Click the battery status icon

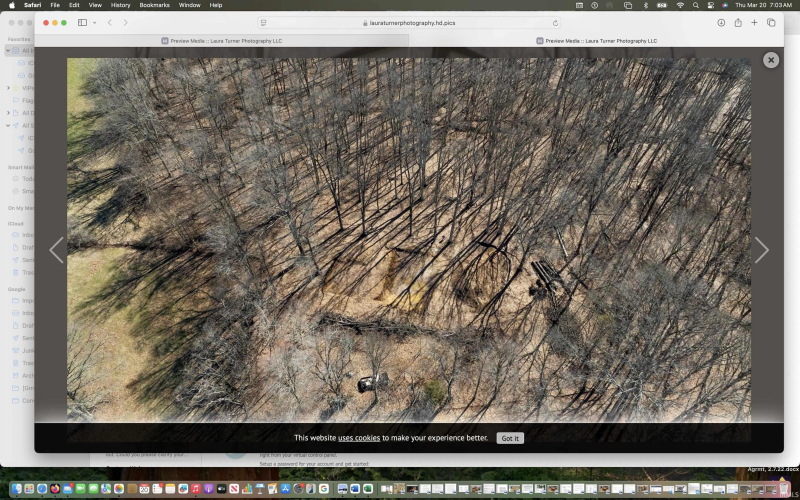tap(662, 5)
